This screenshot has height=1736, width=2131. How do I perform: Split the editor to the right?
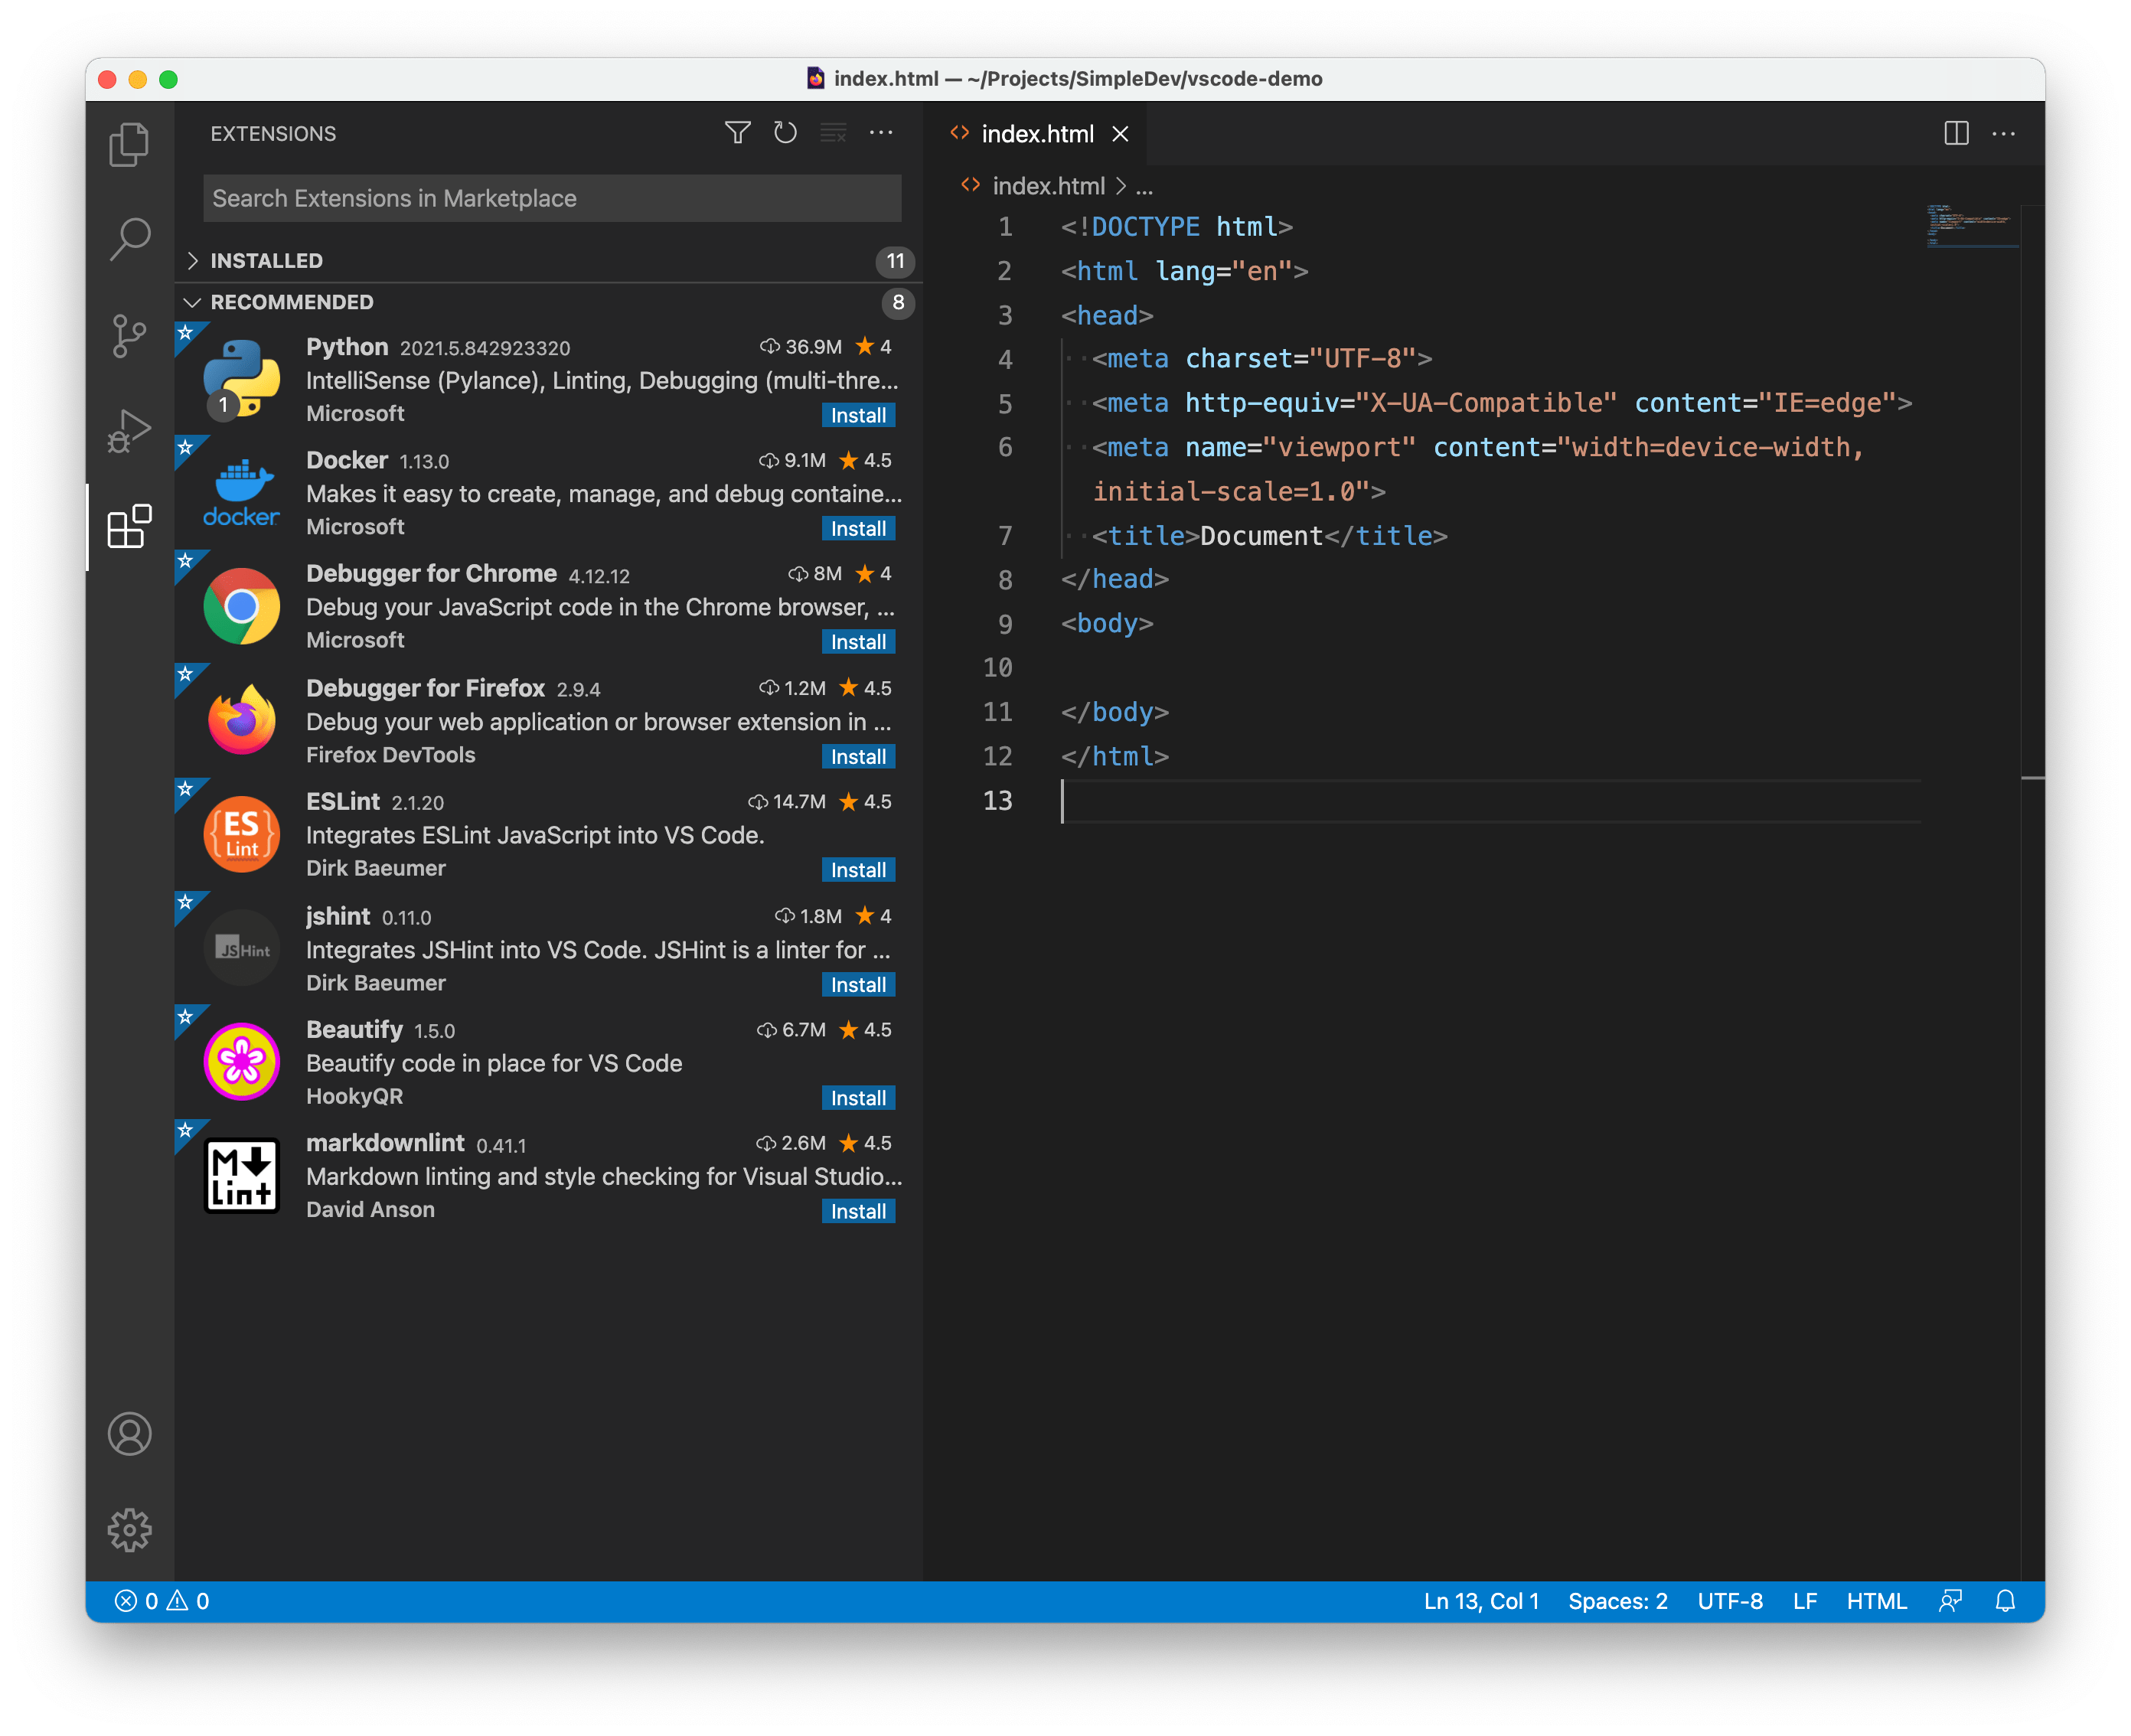coord(1956,133)
